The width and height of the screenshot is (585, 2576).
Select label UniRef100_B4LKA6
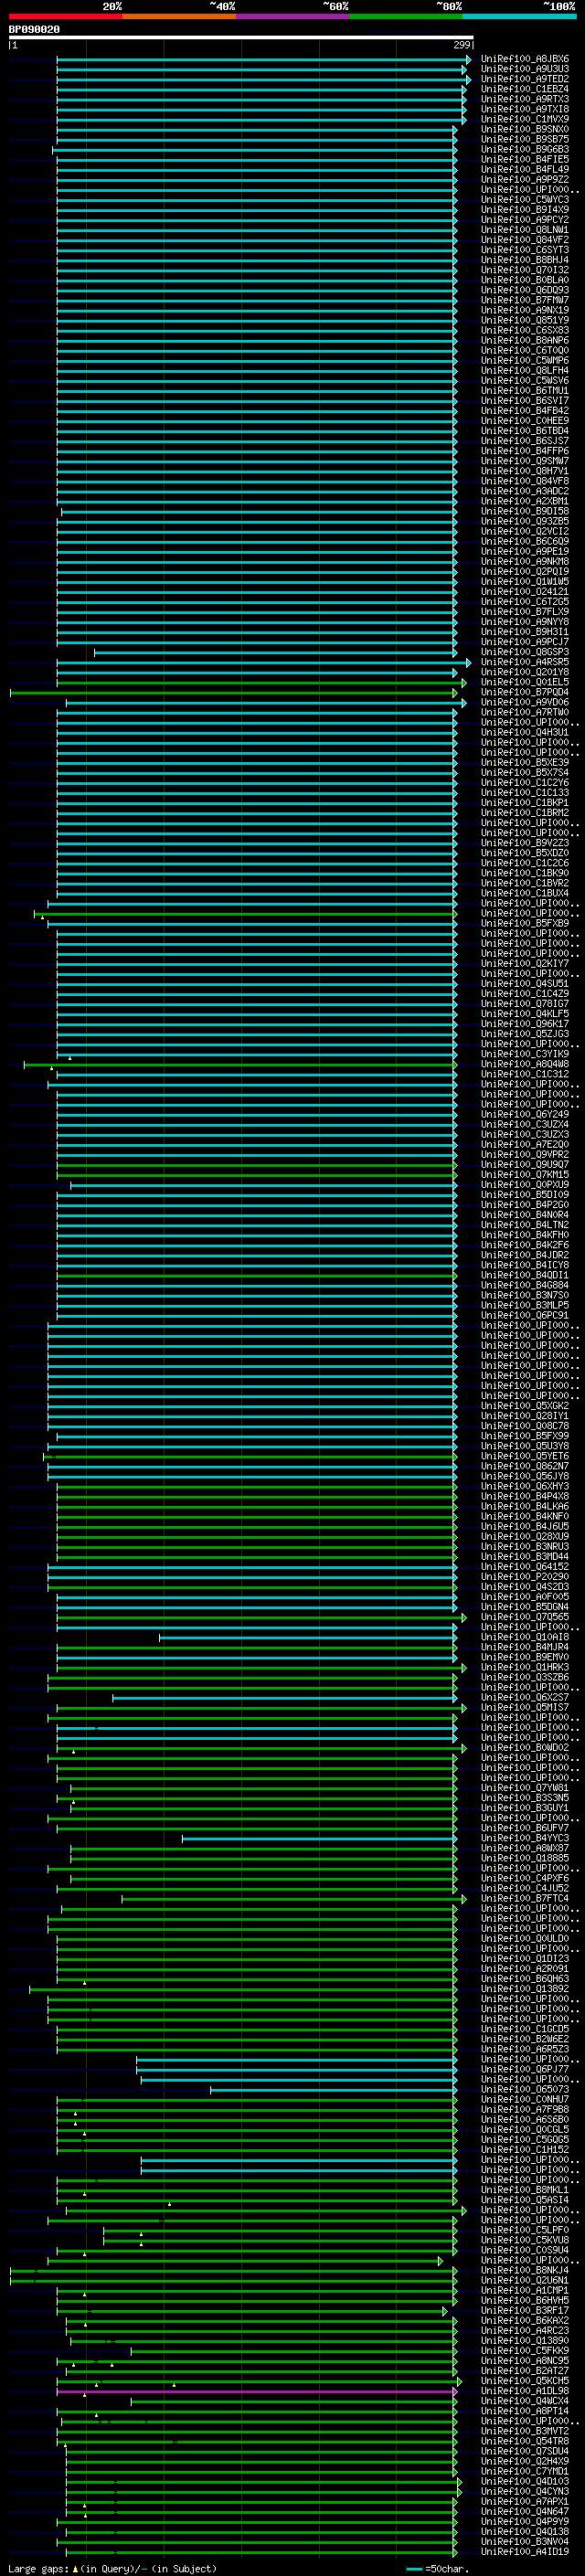click(x=525, y=1506)
